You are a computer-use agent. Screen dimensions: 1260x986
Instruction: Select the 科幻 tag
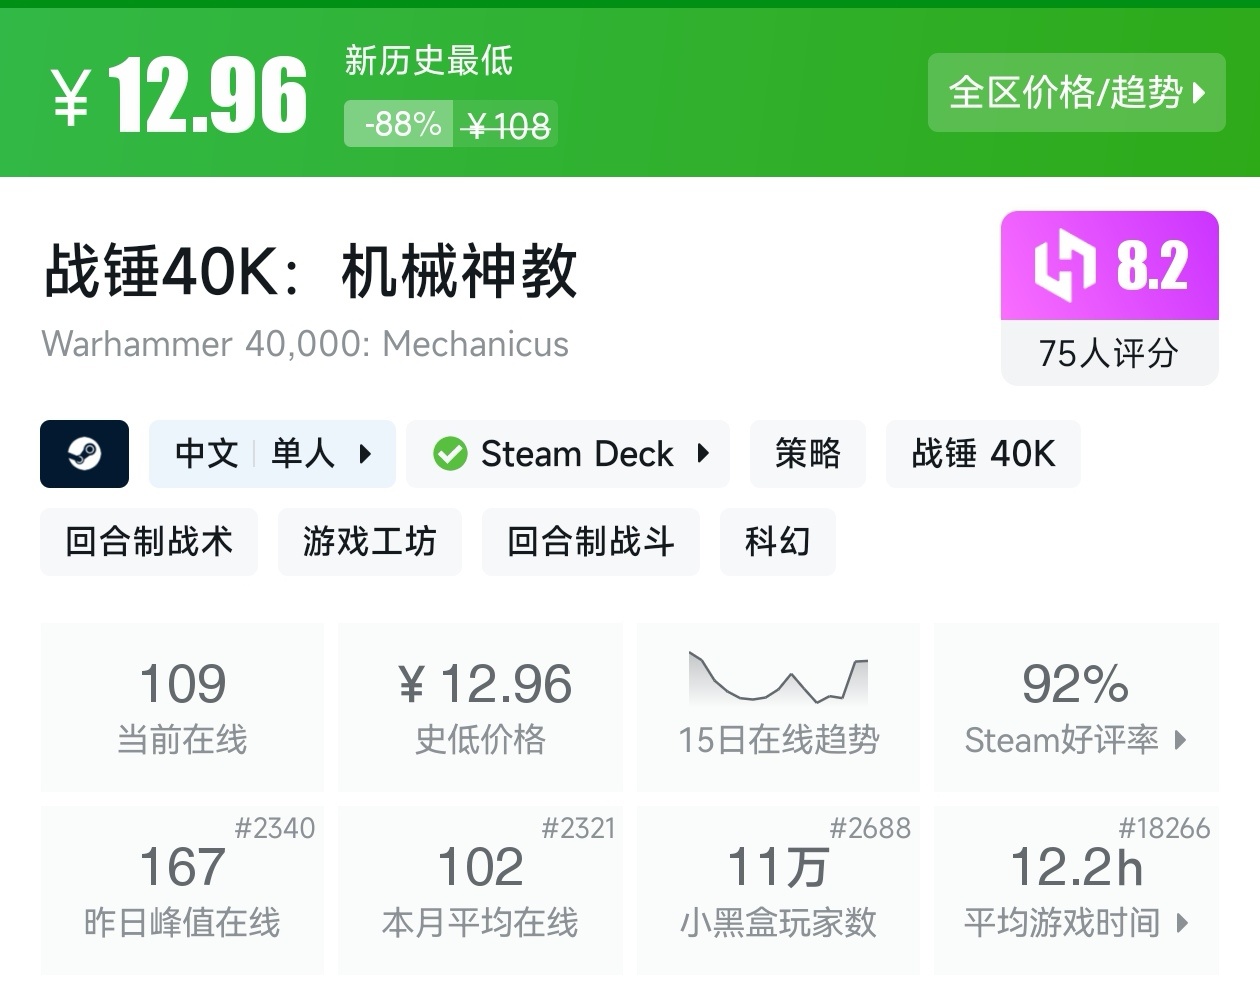tap(778, 542)
